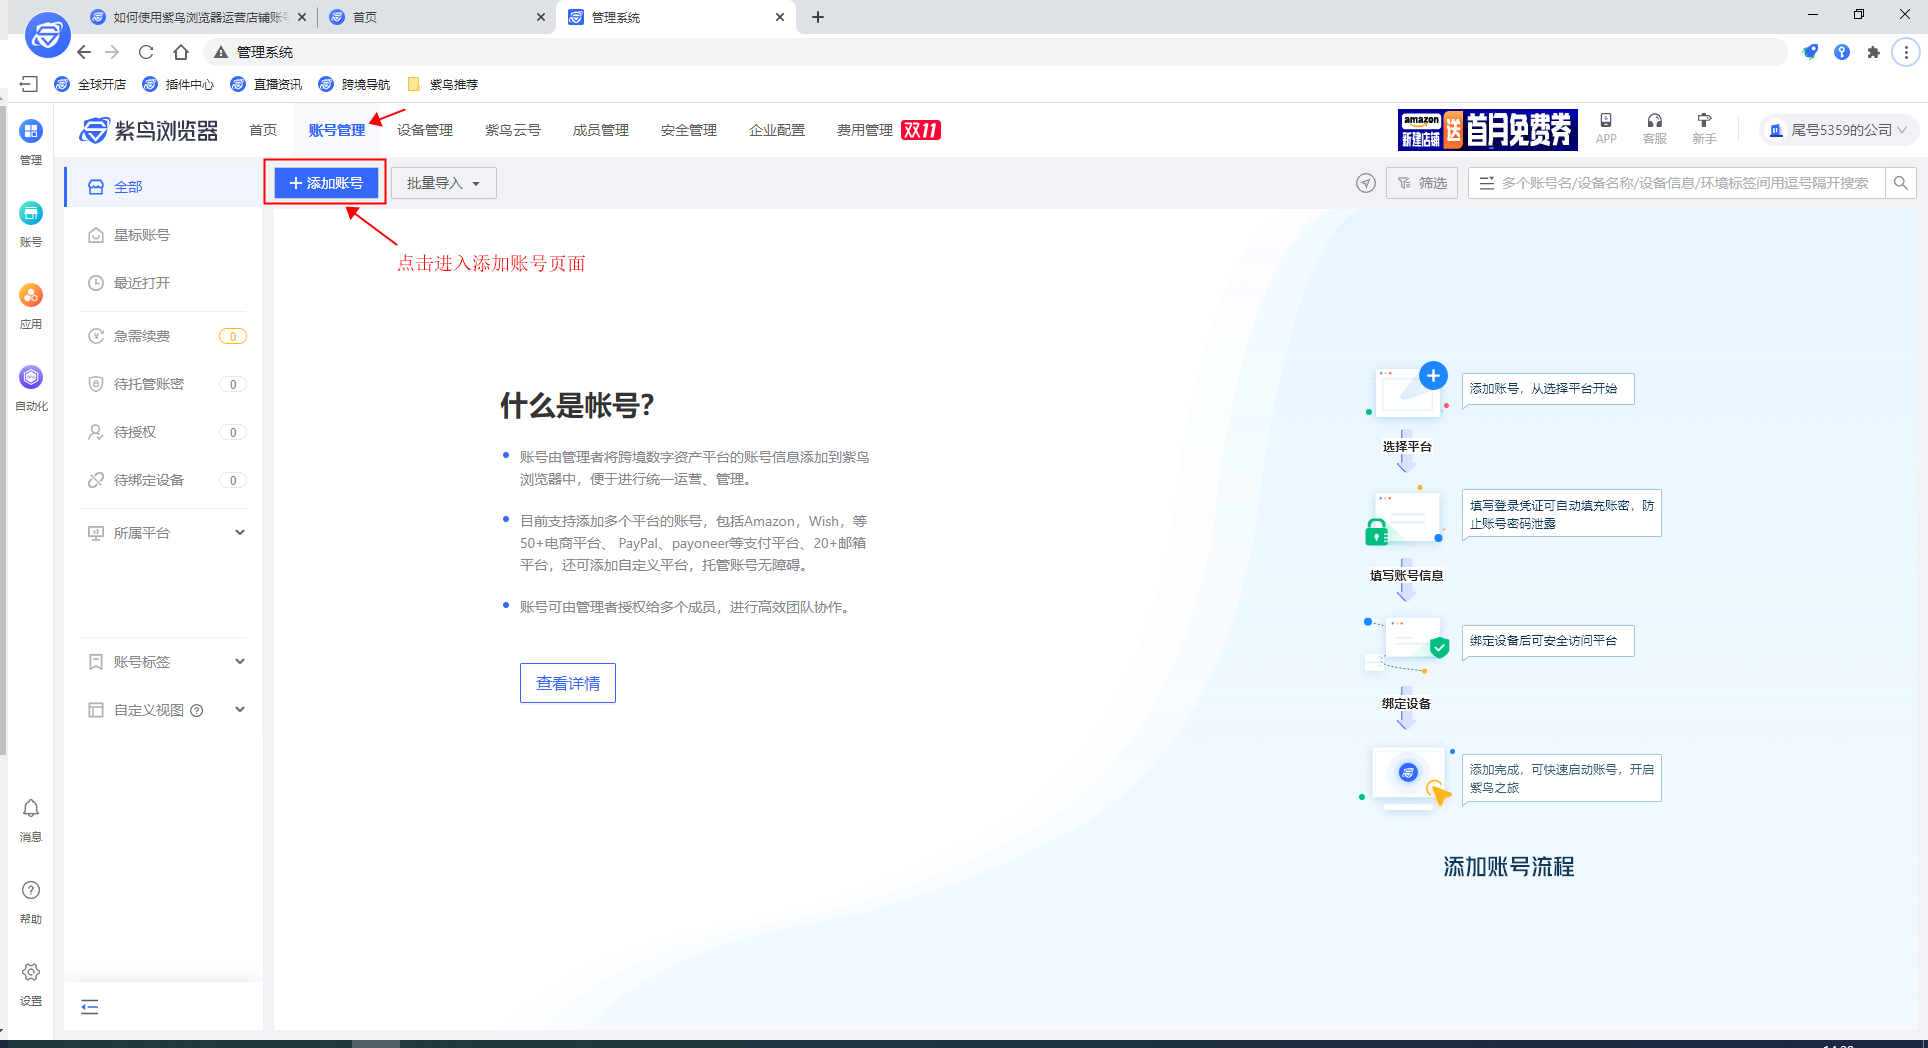Click the 查看详情 button
Viewport: 1928px width, 1048px height.
click(567, 683)
